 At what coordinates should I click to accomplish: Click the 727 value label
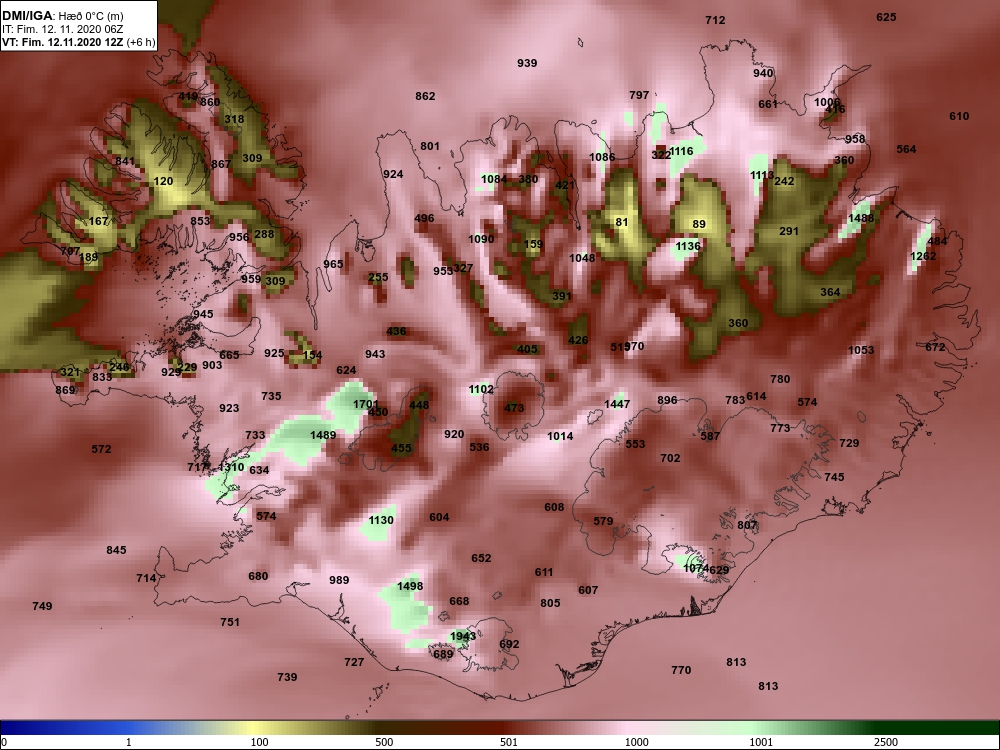click(x=354, y=662)
